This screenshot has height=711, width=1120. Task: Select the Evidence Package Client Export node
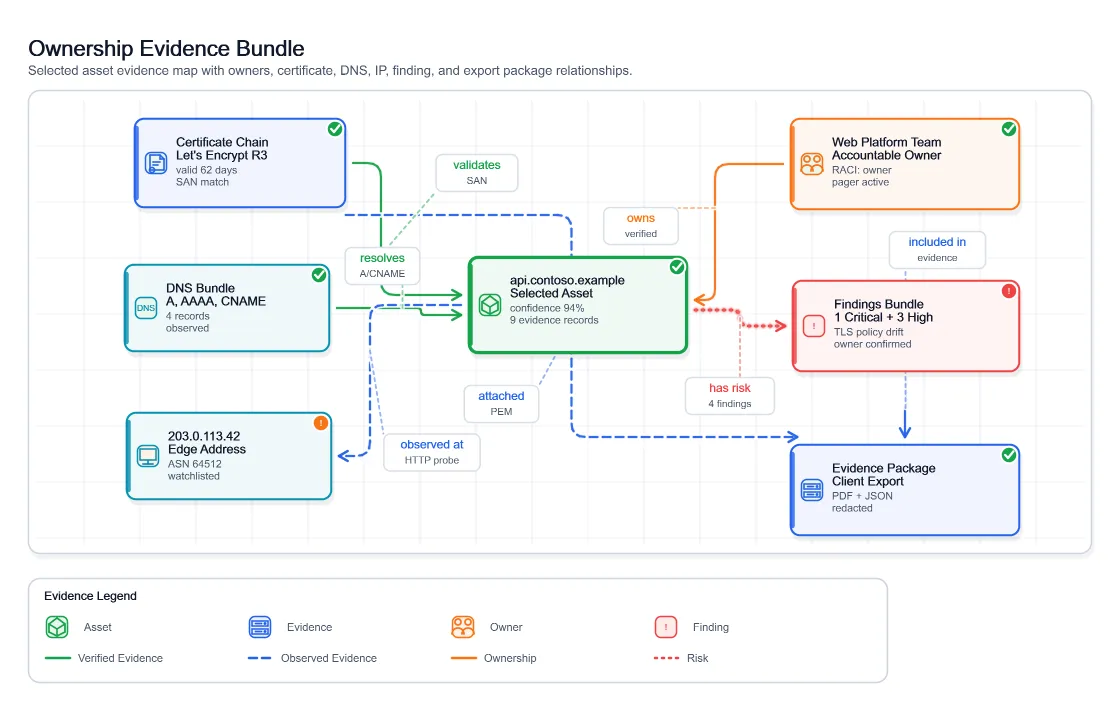[905, 490]
